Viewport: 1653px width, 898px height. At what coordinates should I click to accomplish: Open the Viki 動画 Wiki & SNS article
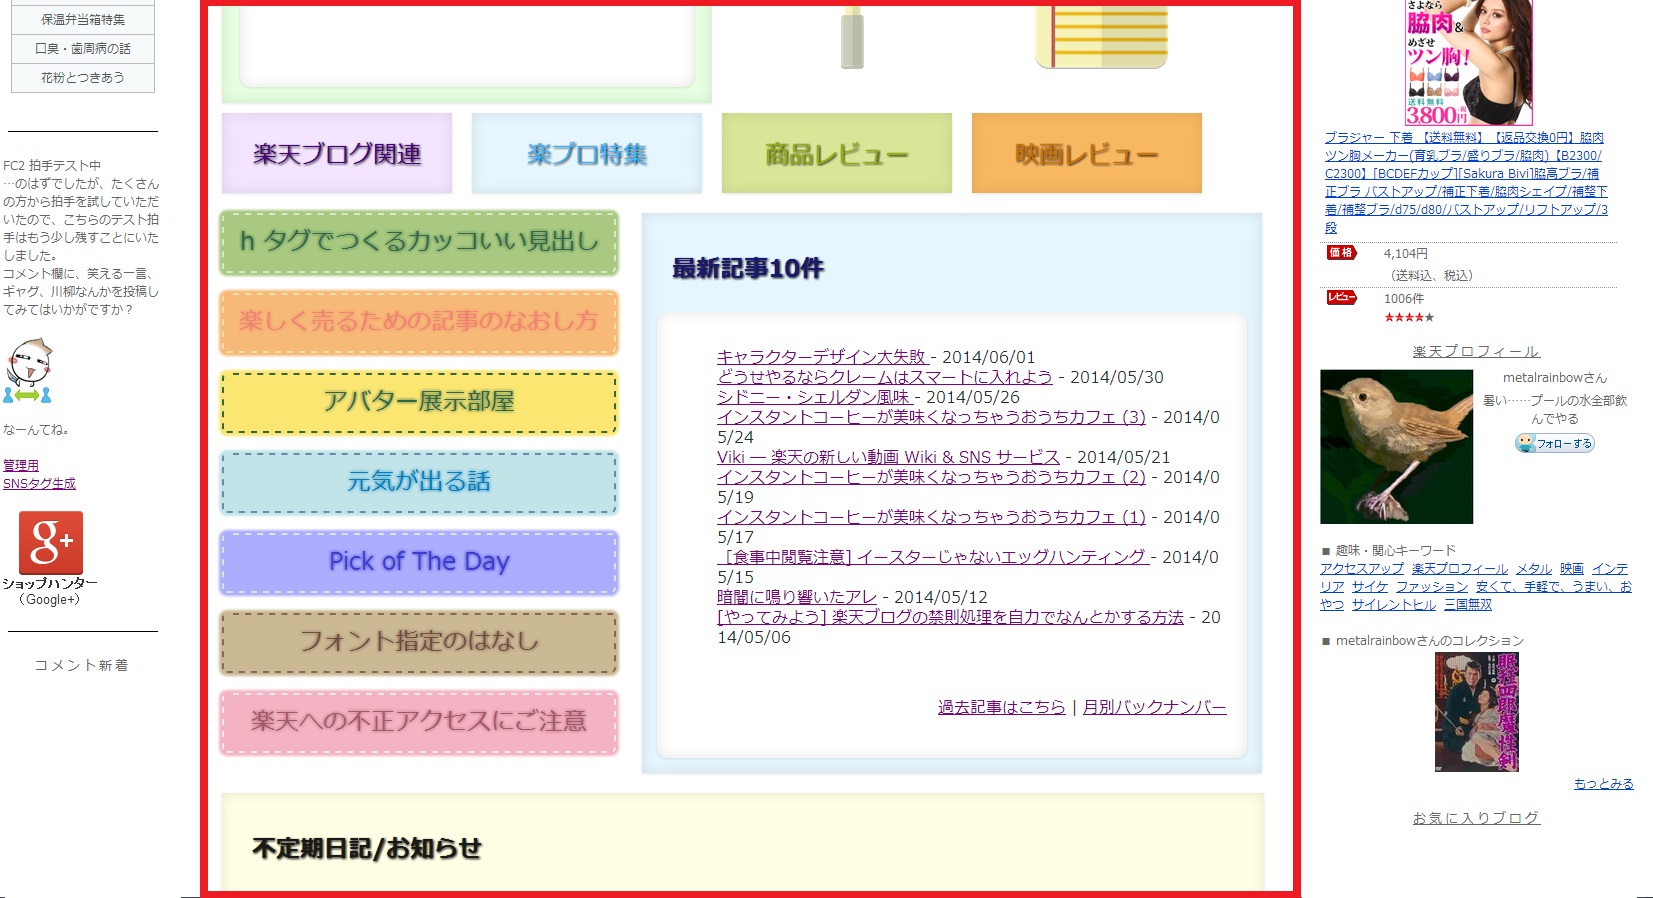[x=888, y=457]
